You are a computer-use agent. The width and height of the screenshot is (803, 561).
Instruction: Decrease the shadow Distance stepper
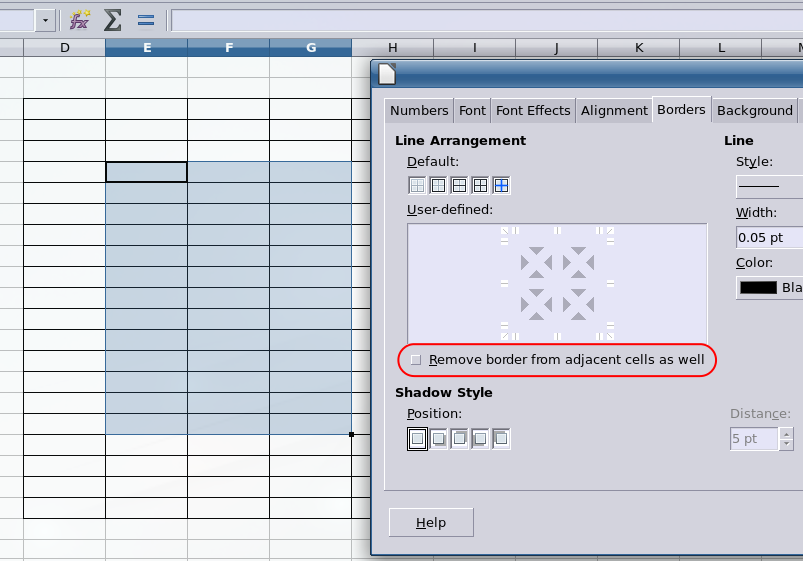pos(786,445)
